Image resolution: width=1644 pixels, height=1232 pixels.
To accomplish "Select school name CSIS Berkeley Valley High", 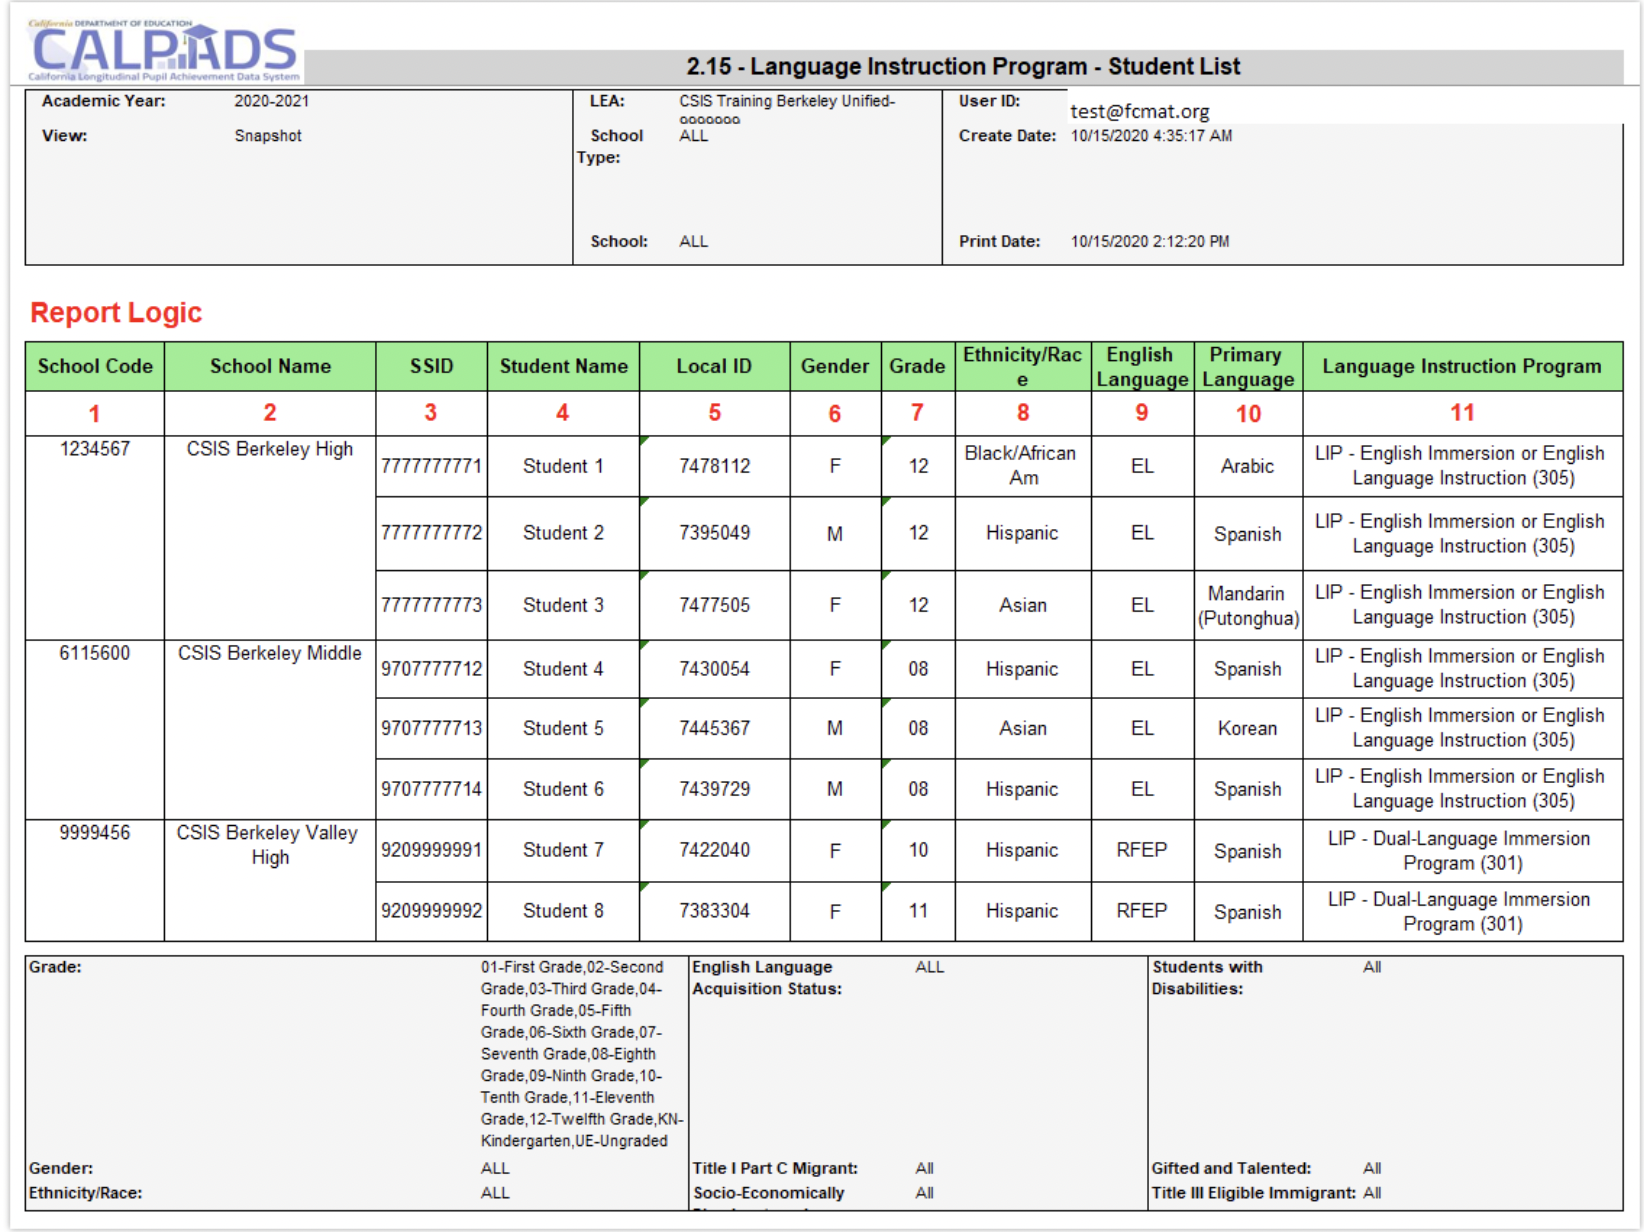I will pyautogui.click(x=268, y=845).
